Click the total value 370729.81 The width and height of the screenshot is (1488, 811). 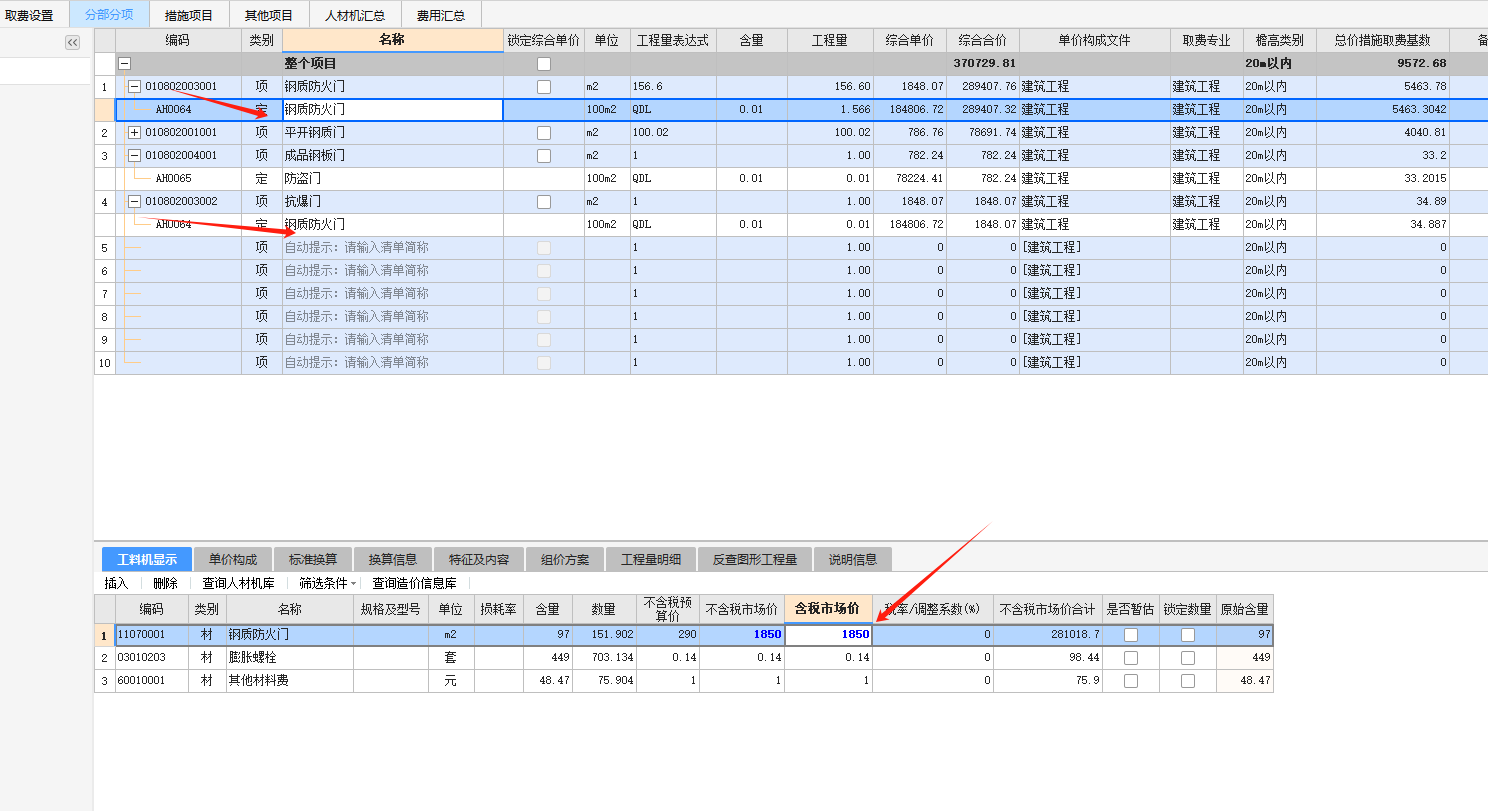coord(984,63)
